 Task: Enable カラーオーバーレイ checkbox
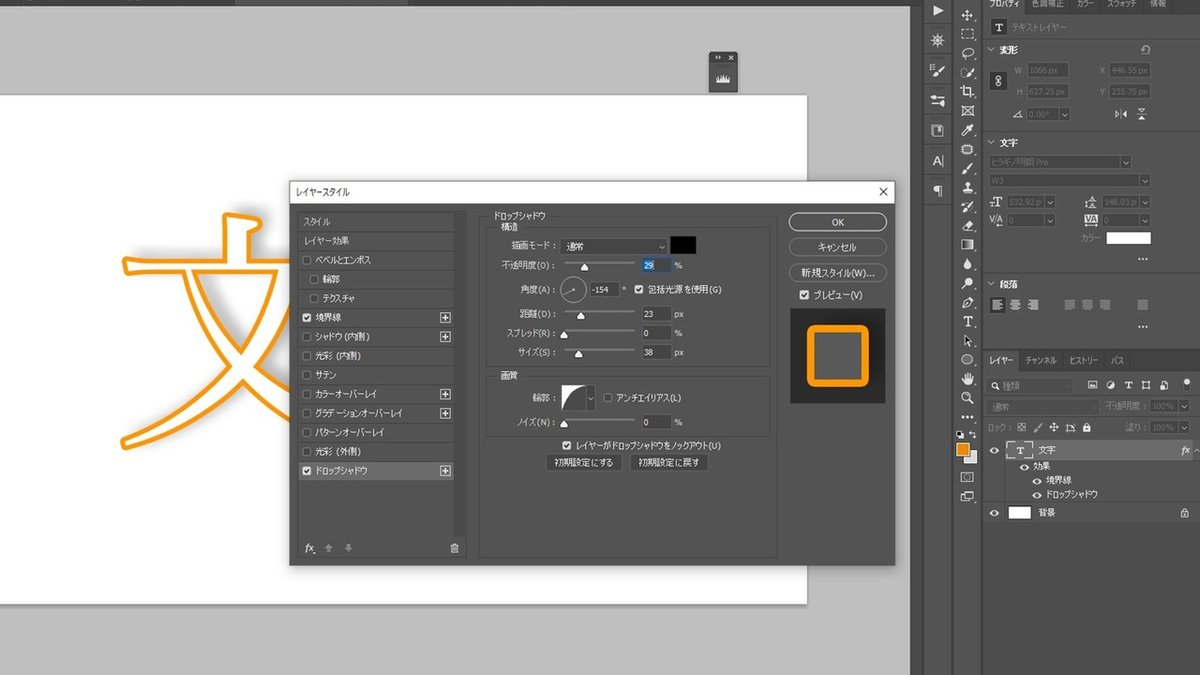pos(307,394)
